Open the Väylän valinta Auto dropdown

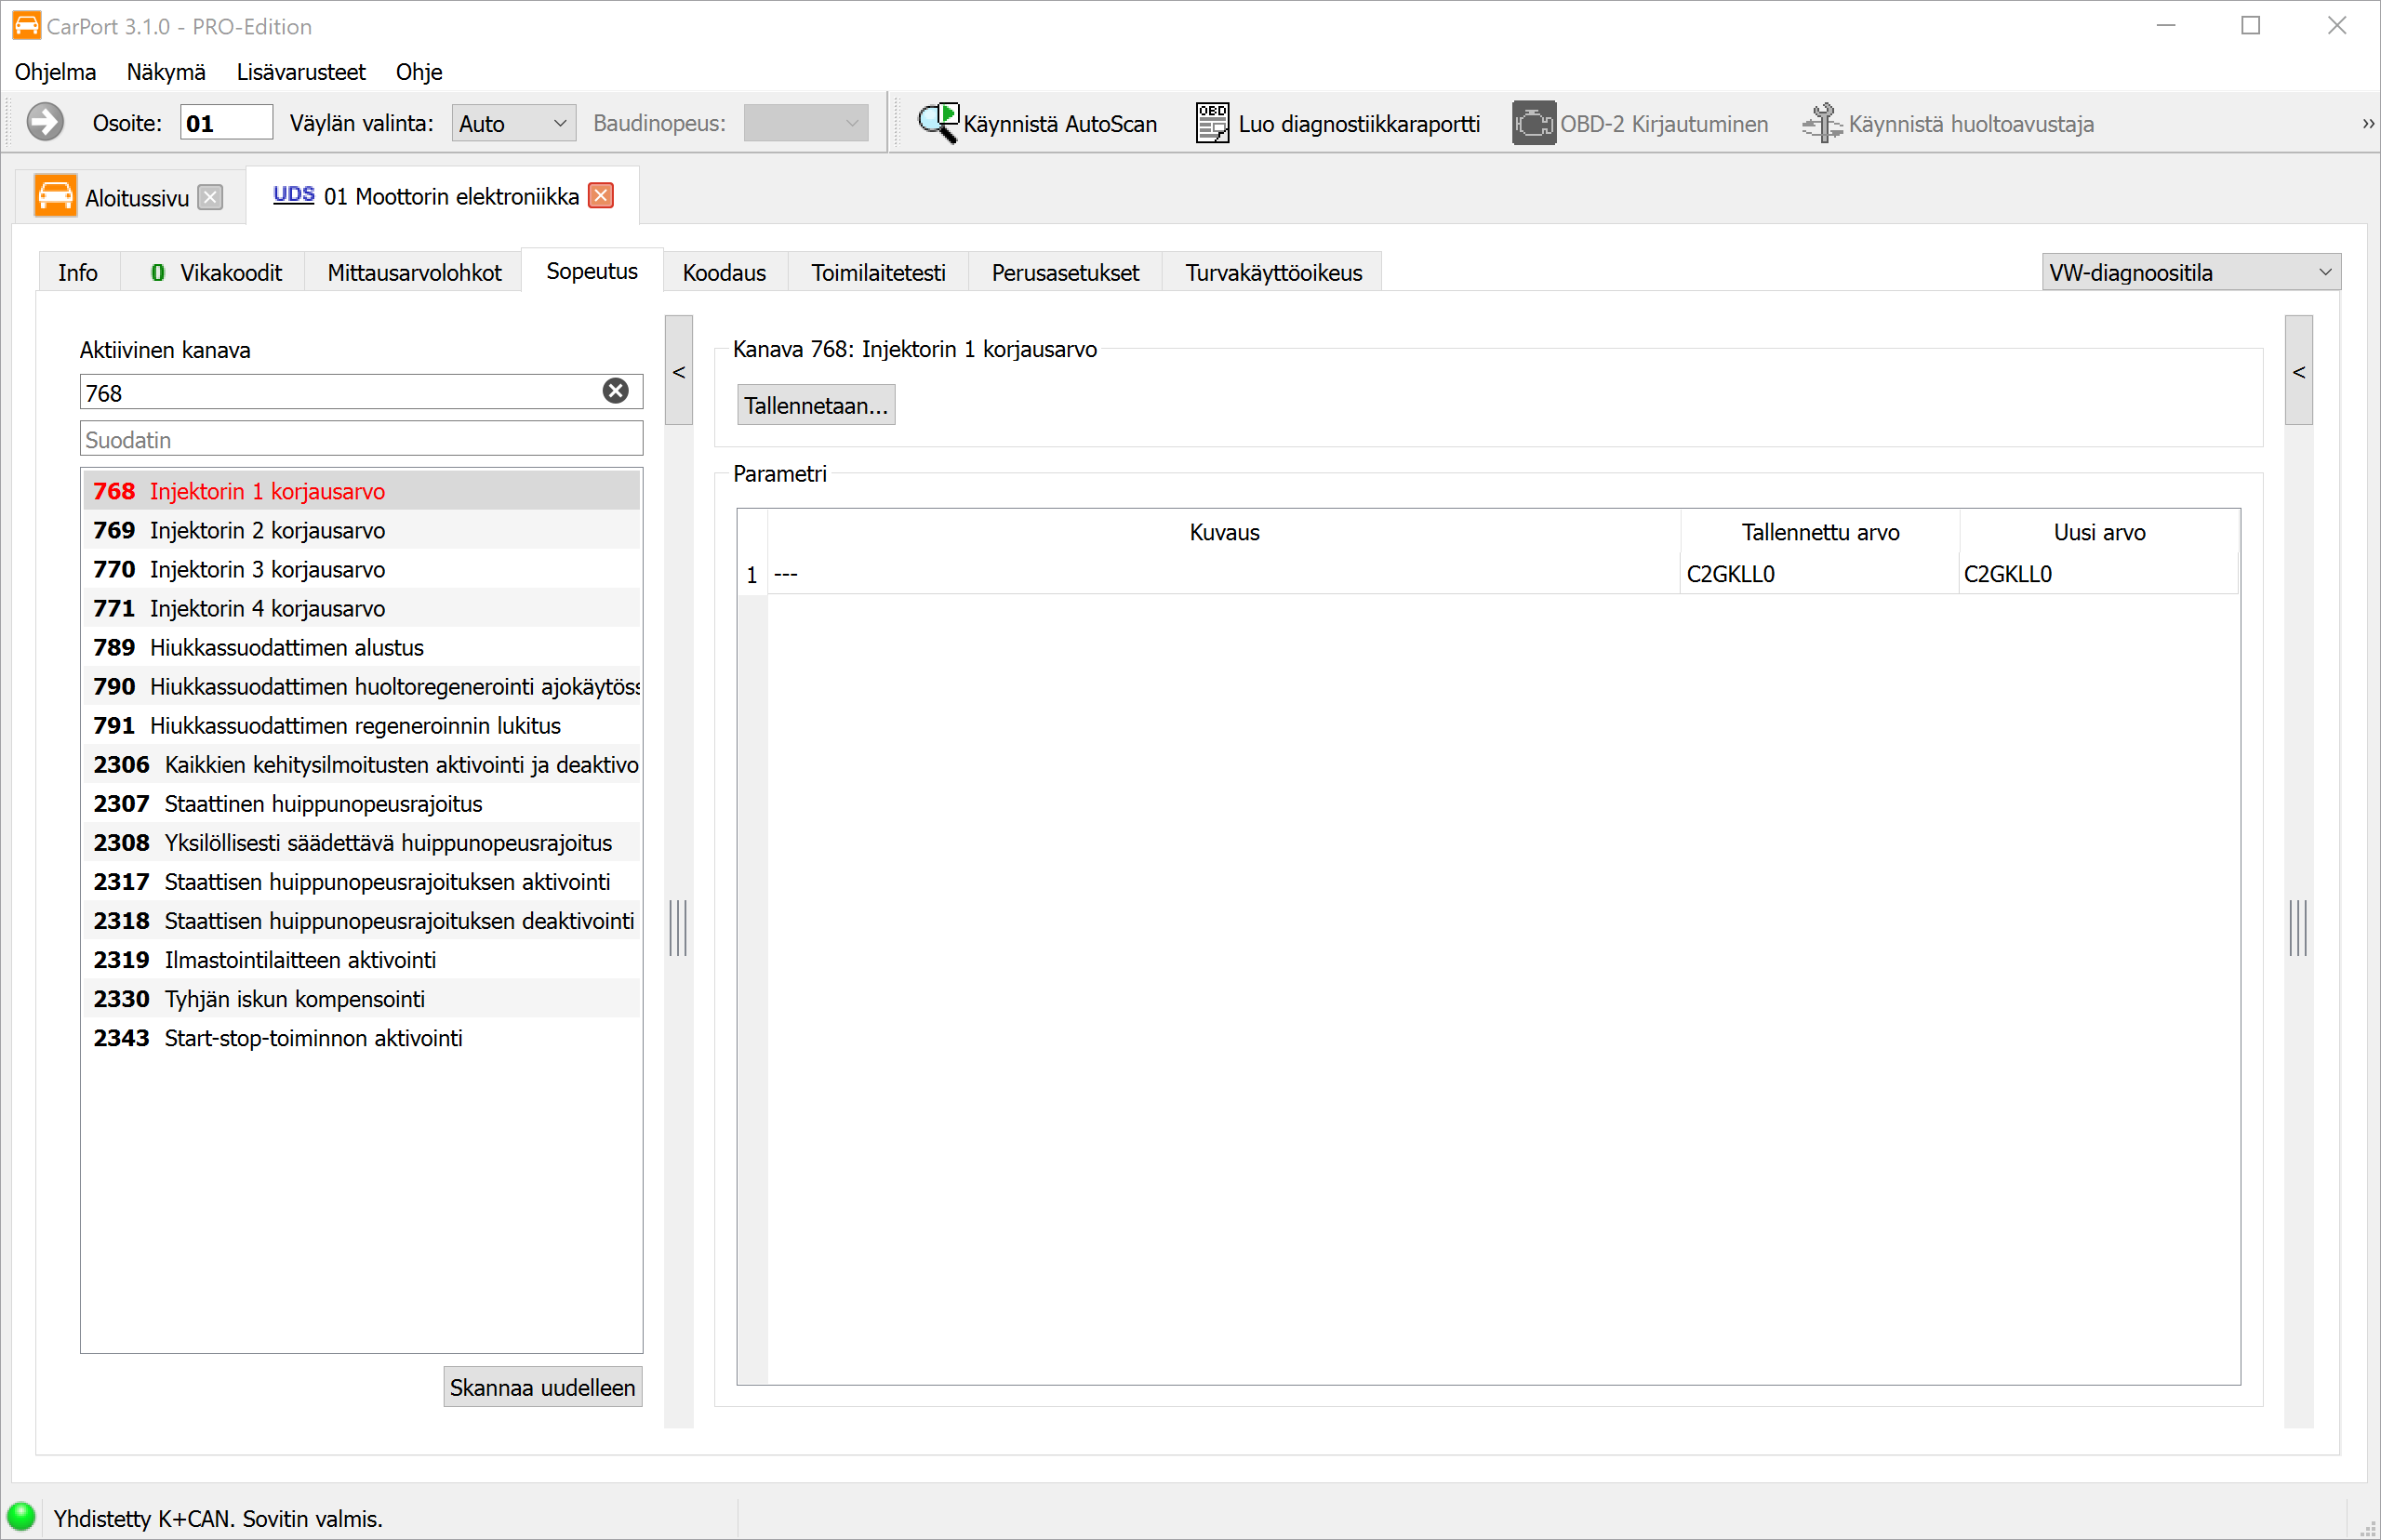pos(513,123)
